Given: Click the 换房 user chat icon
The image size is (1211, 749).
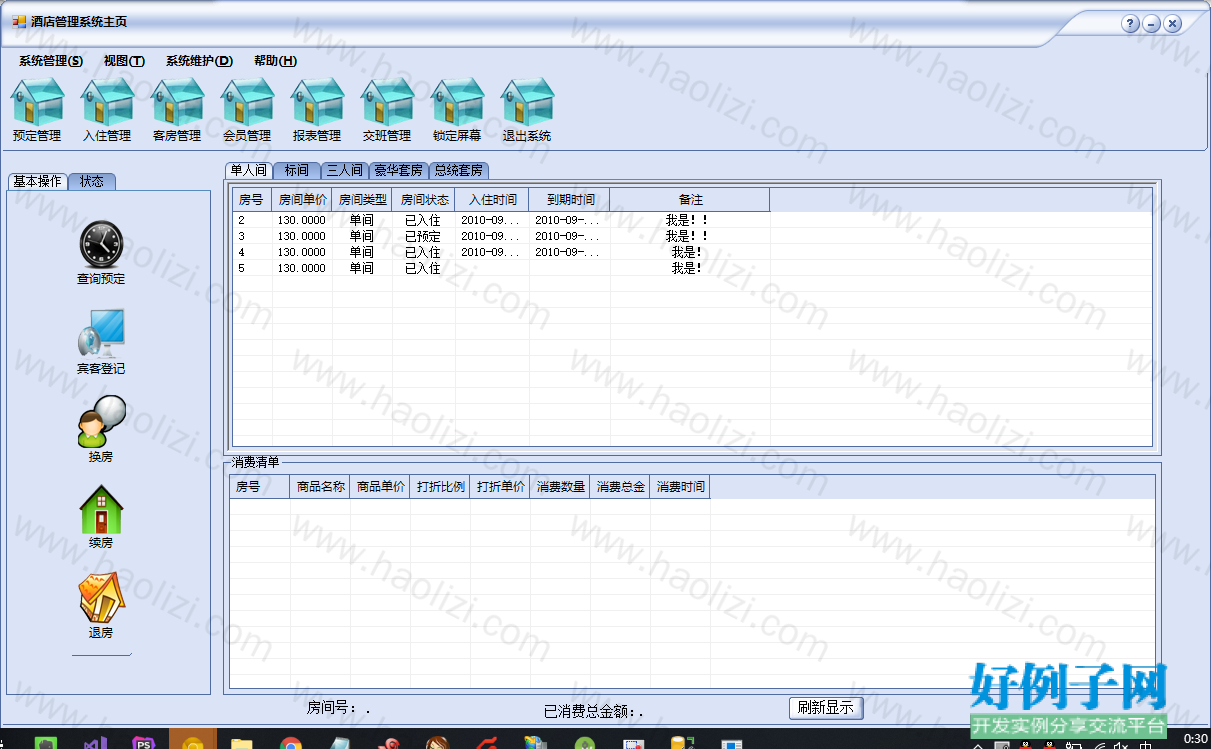Looking at the screenshot, I should point(101,421).
